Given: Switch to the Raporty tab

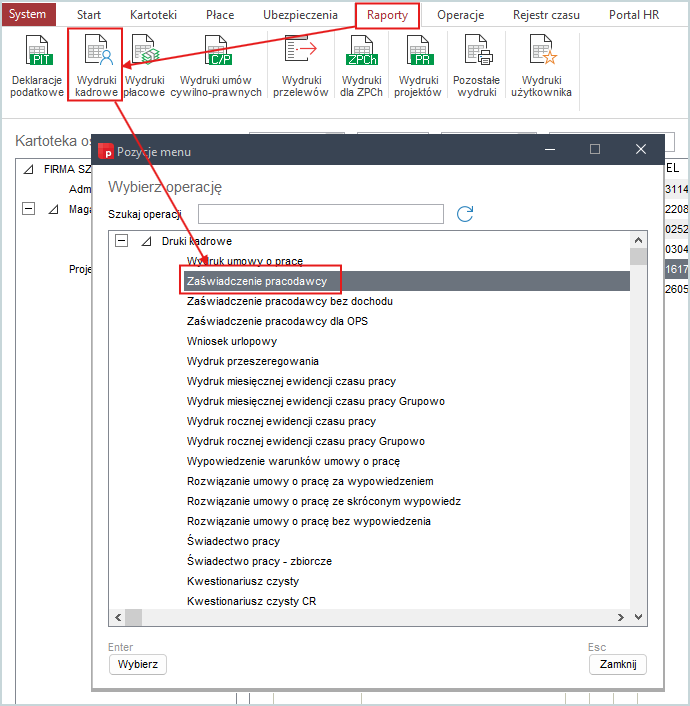Looking at the screenshot, I should pyautogui.click(x=387, y=15).
